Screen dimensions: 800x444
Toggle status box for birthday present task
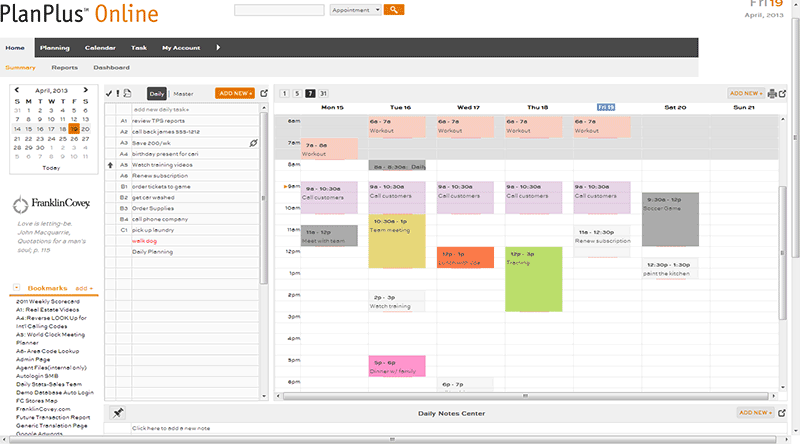[110, 154]
